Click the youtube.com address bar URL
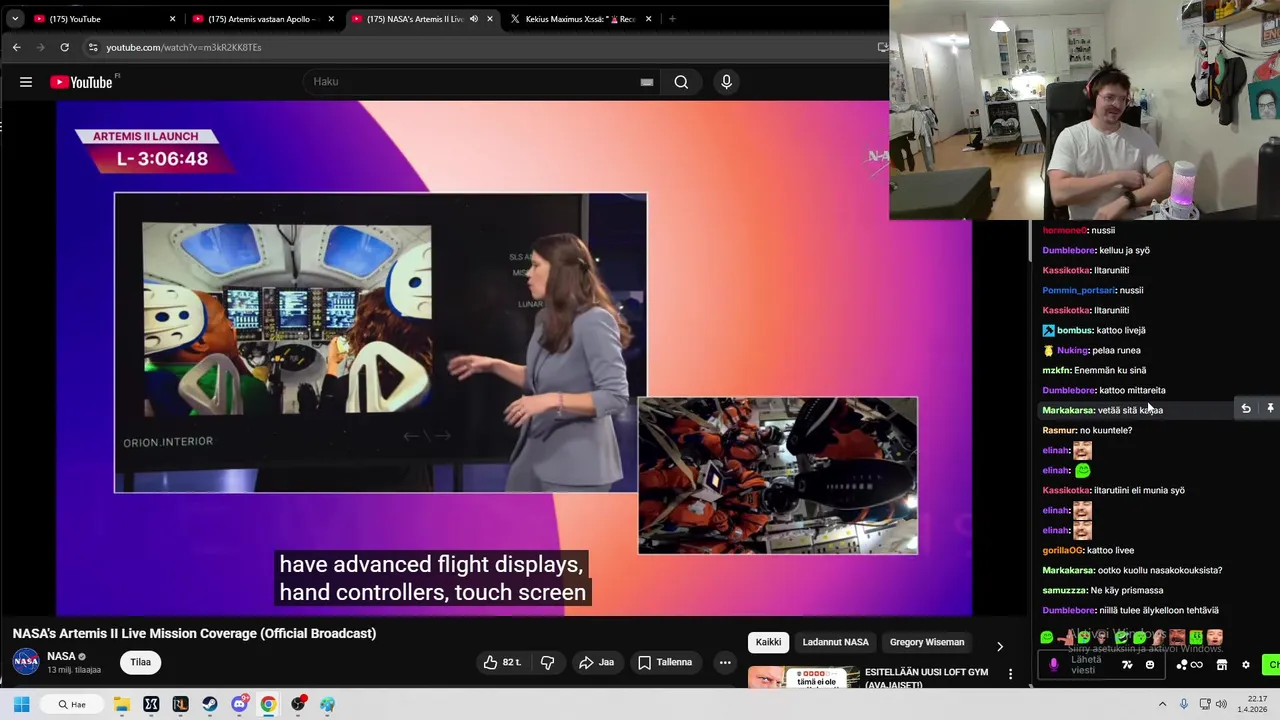This screenshot has height=720, width=1280. [184, 47]
